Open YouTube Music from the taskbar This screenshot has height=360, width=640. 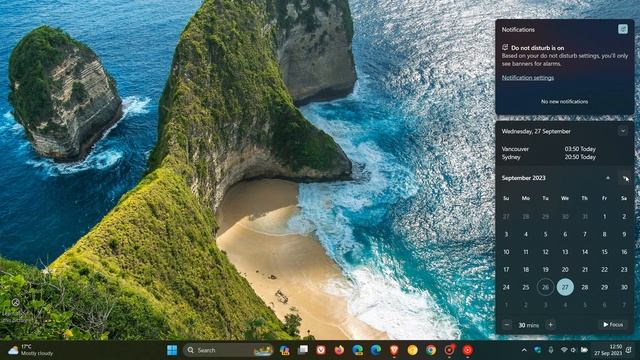[468, 350]
